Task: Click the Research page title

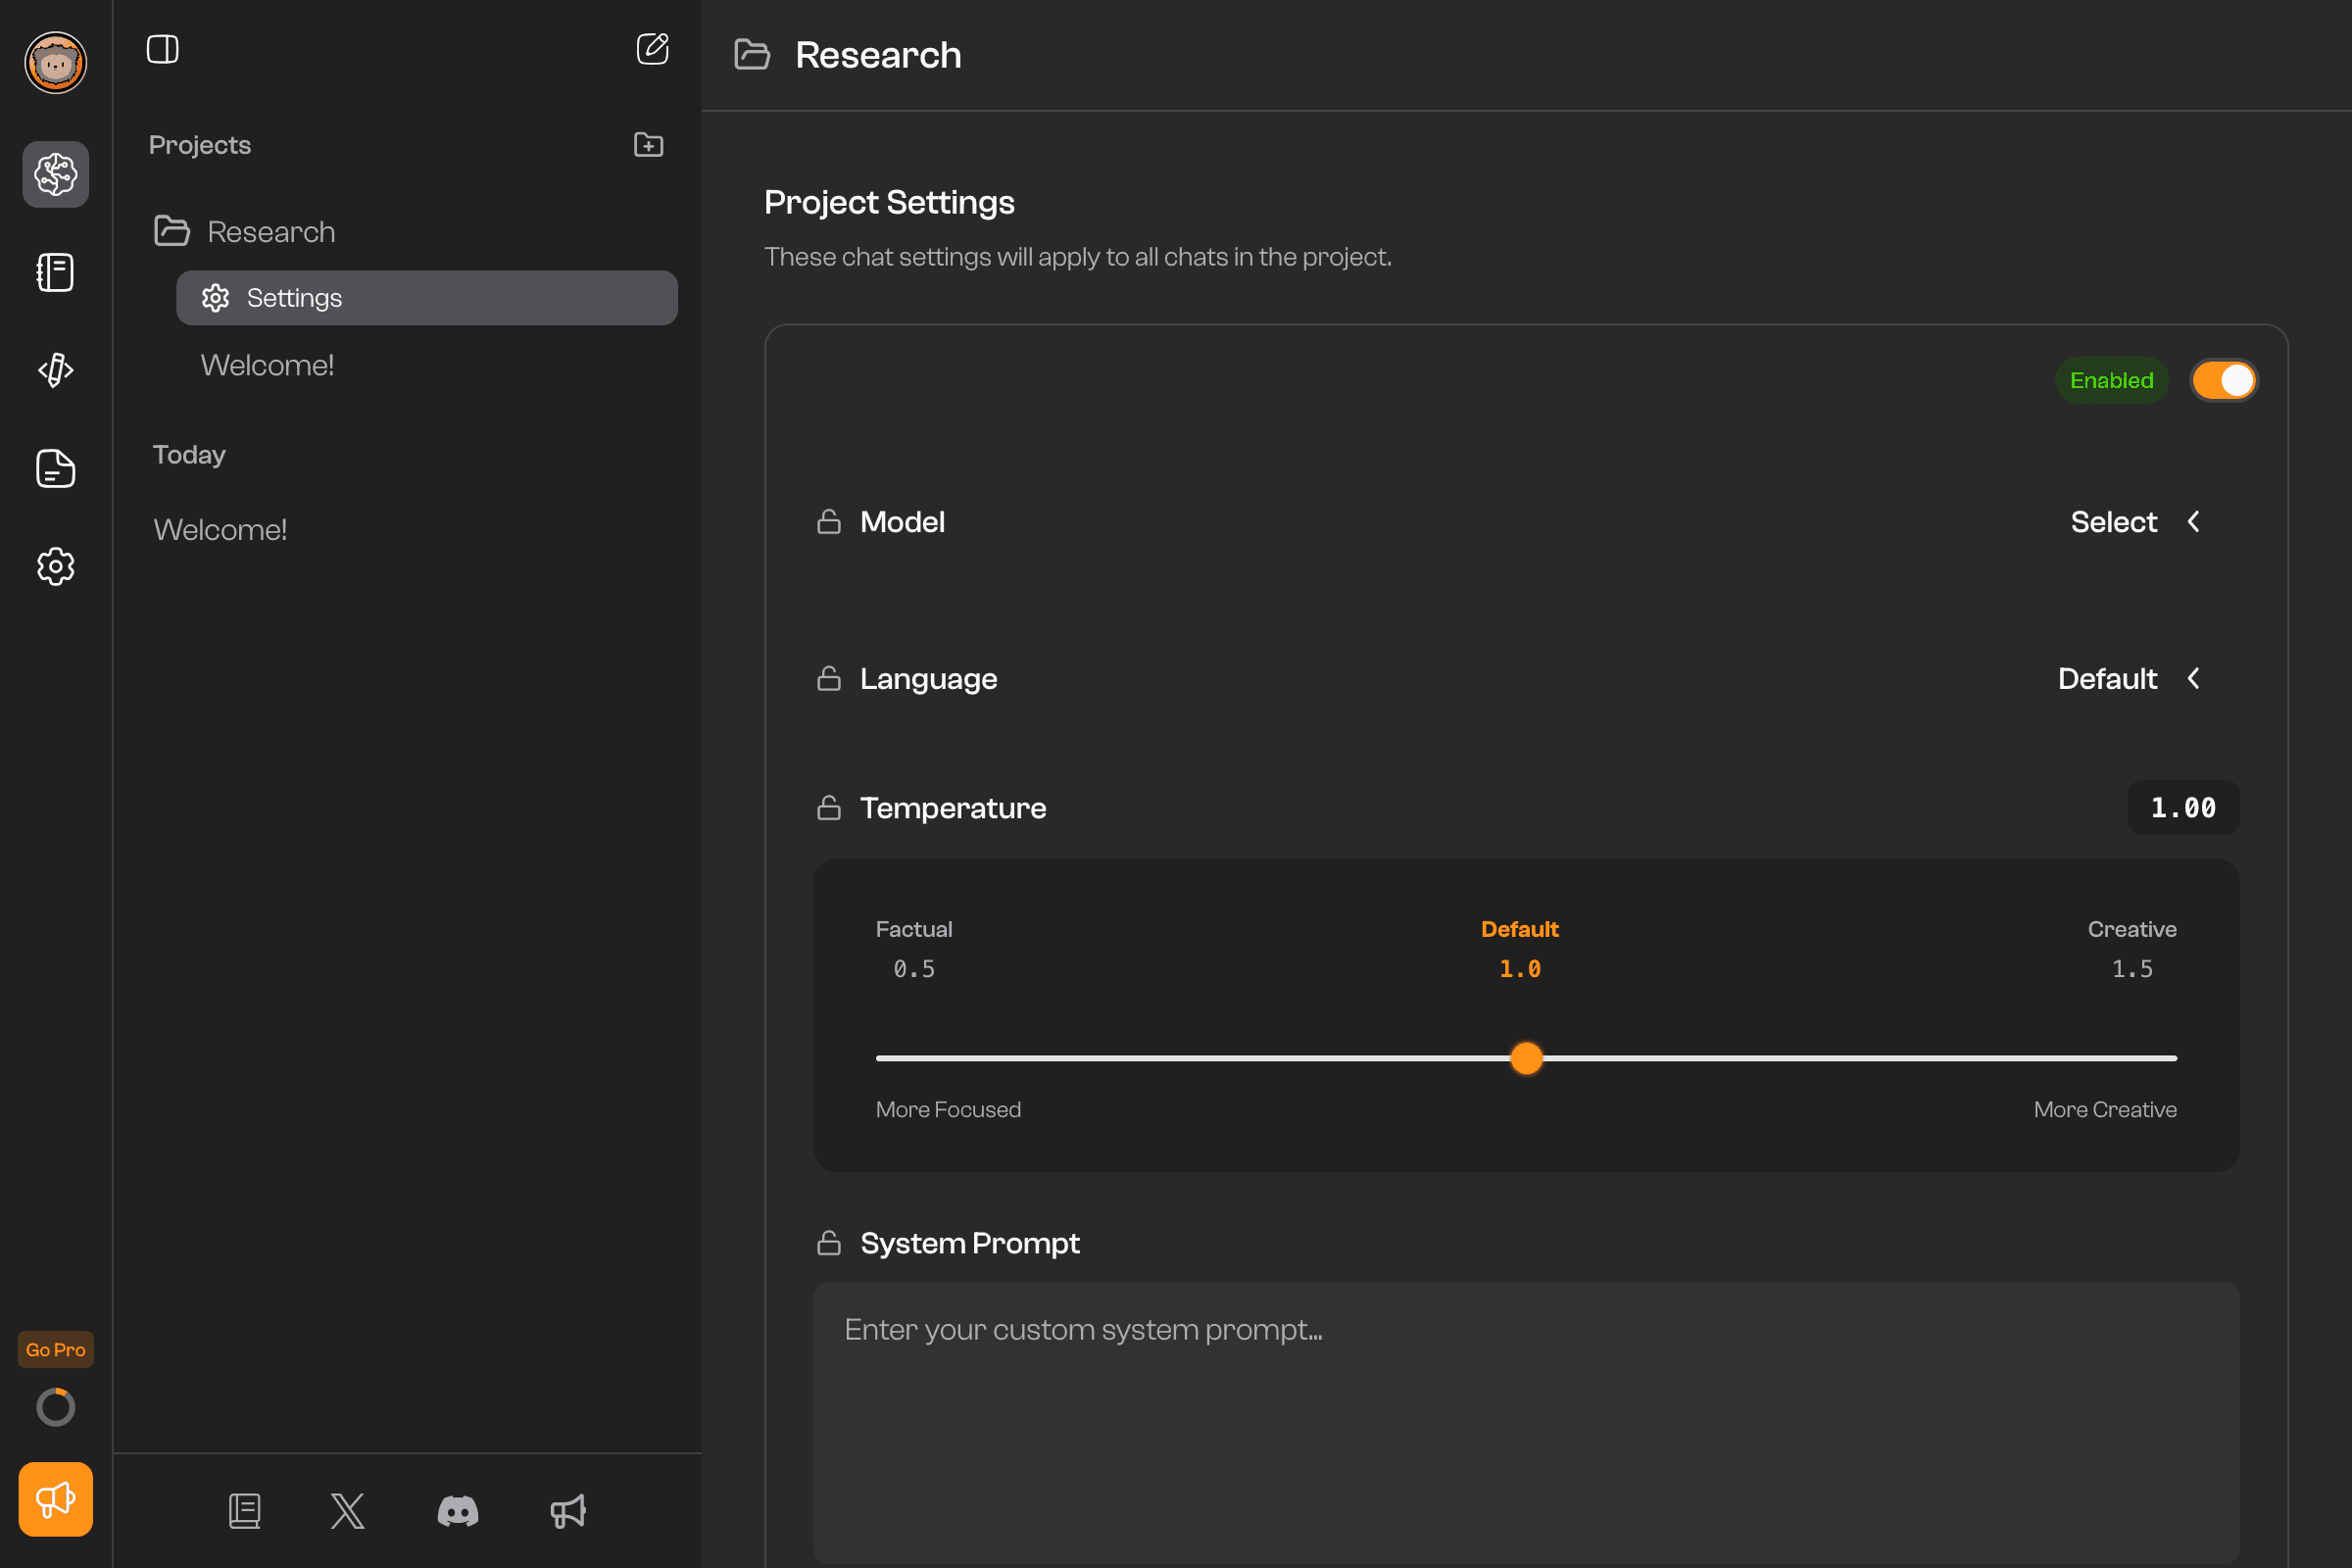Action: coord(878,54)
